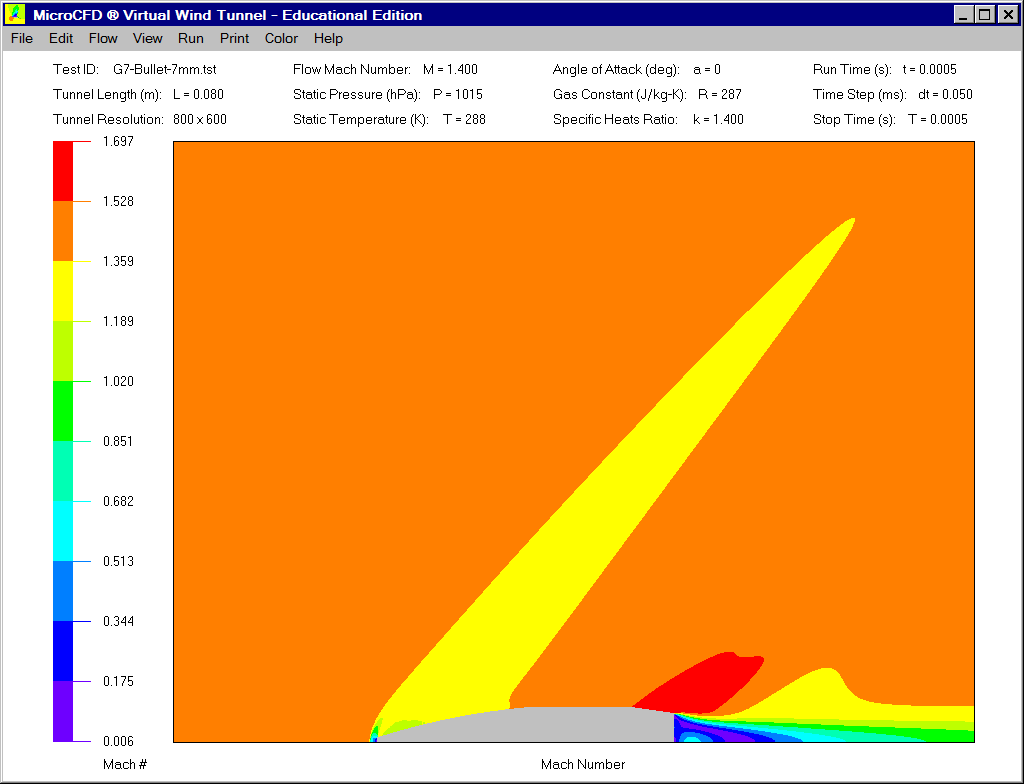Open the Edit menu

click(x=61, y=39)
